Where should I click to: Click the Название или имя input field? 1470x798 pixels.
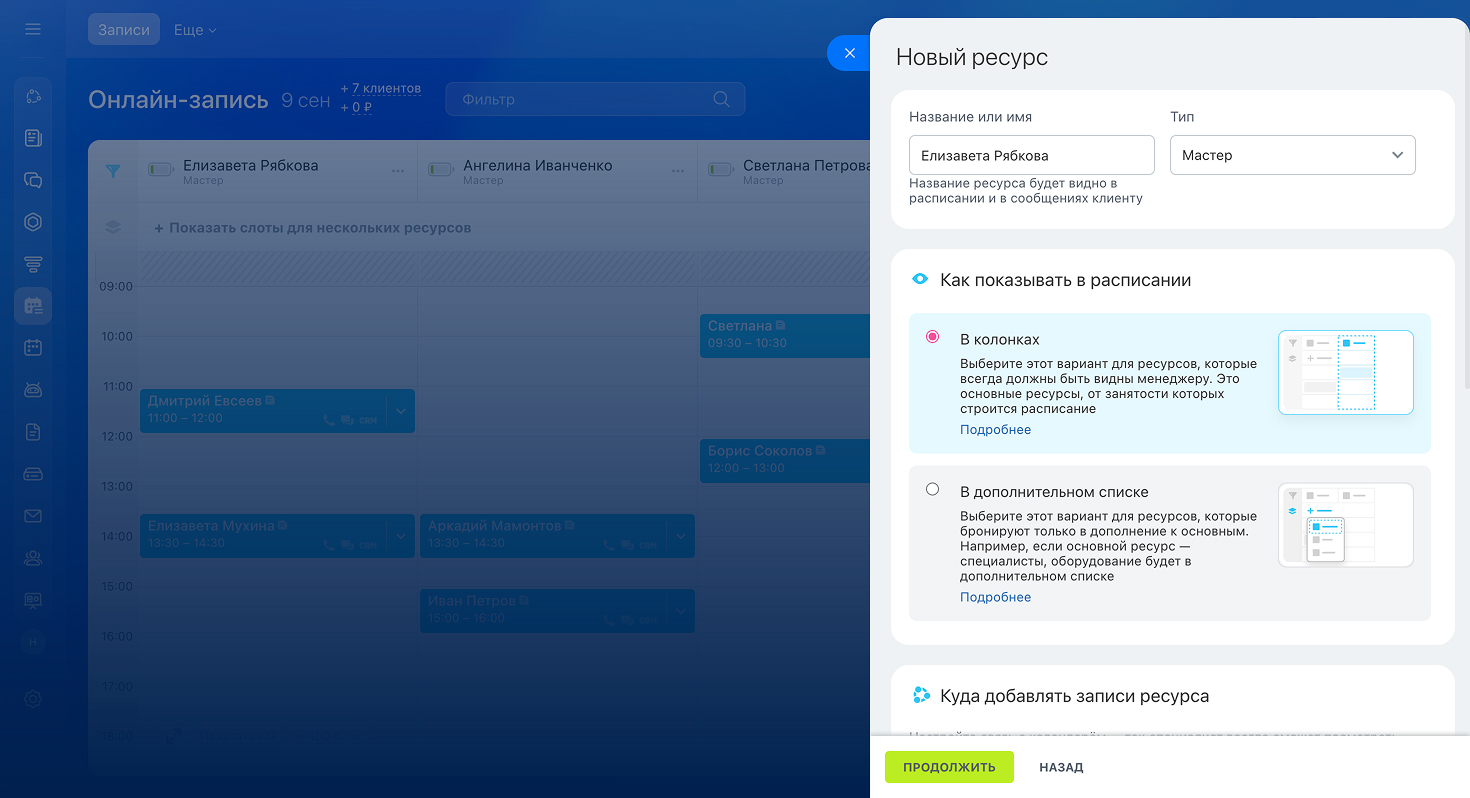click(1031, 155)
